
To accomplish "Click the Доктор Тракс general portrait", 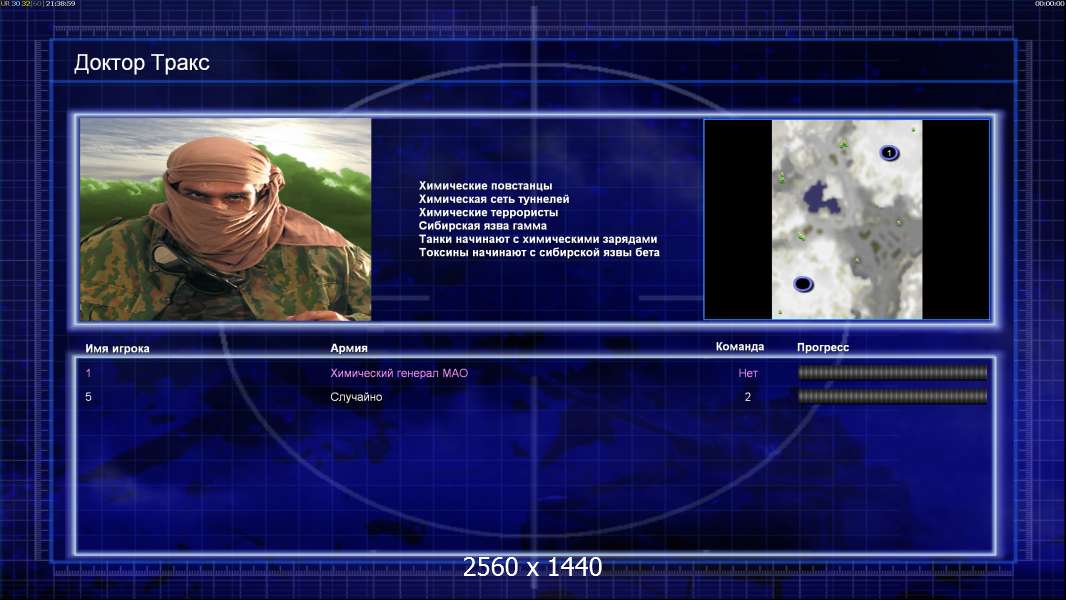I will click(x=226, y=219).
